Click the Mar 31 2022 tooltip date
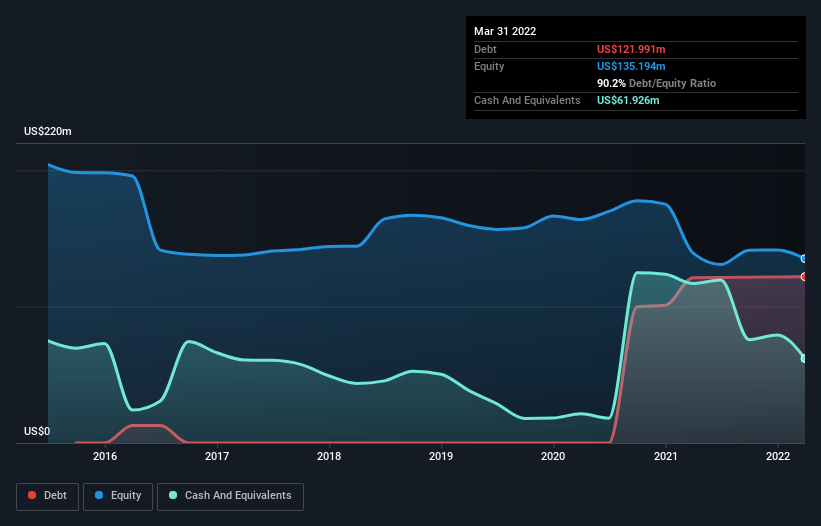The height and width of the screenshot is (526, 821). tap(505, 31)
